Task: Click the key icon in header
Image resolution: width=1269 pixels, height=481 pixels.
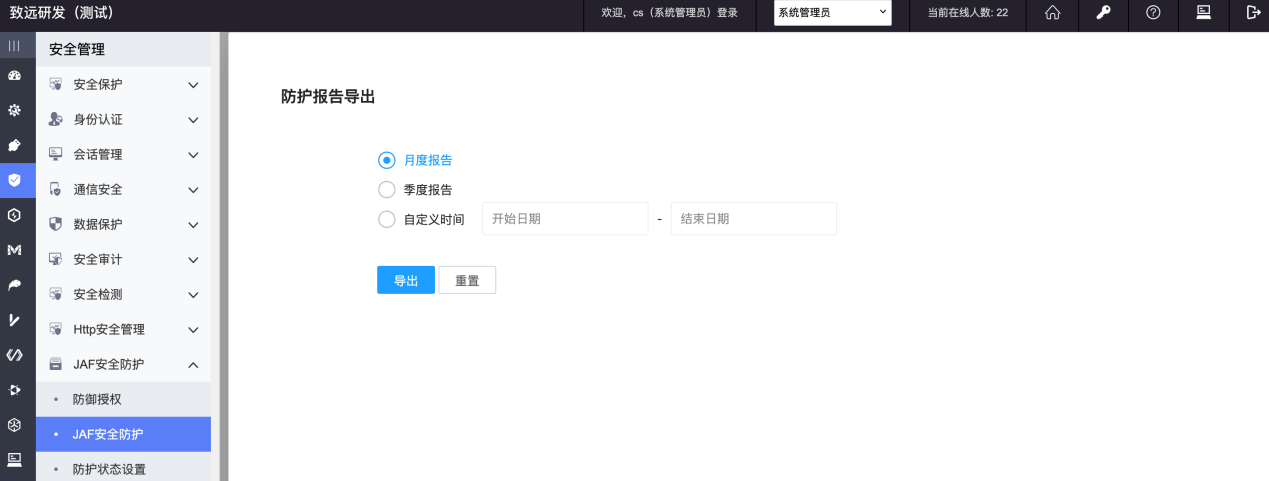Action: (1104, 13)
